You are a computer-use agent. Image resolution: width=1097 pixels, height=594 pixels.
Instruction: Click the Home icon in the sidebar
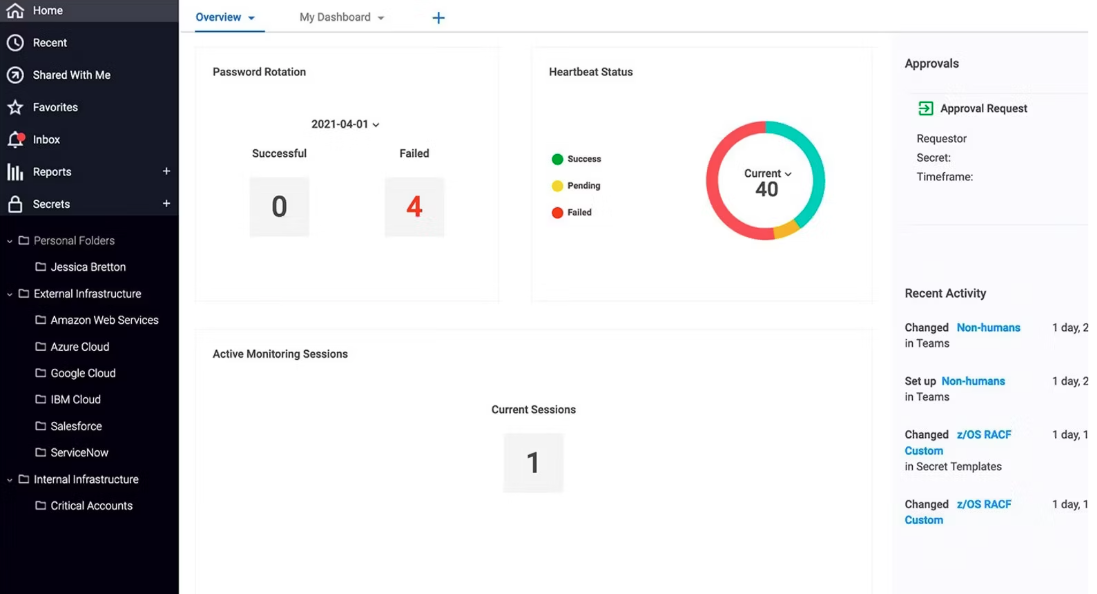point(14,10)
